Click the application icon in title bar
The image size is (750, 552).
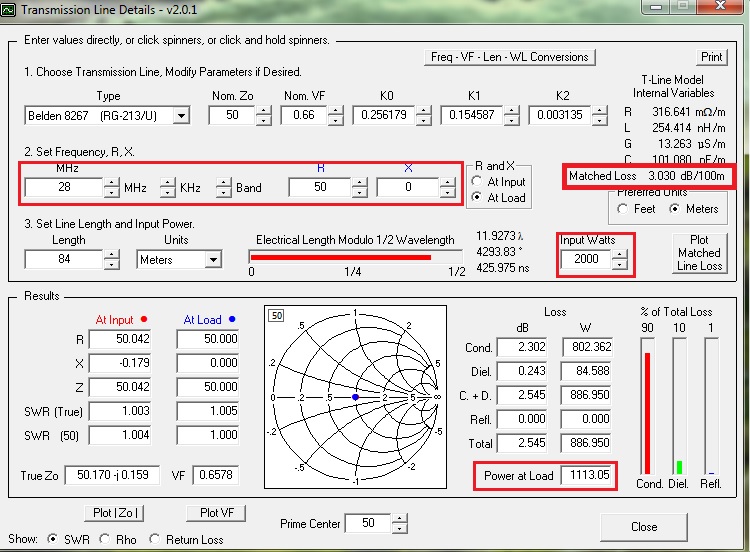[8, 9]
